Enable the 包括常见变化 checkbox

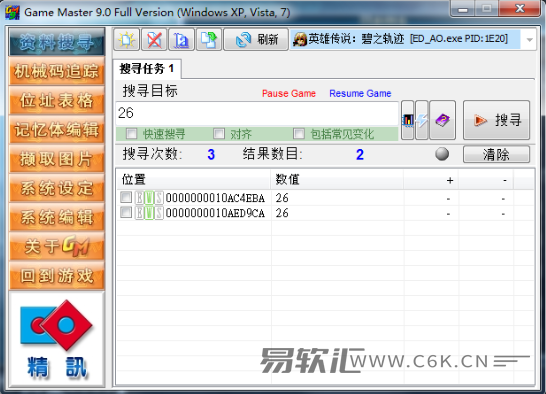299,134
